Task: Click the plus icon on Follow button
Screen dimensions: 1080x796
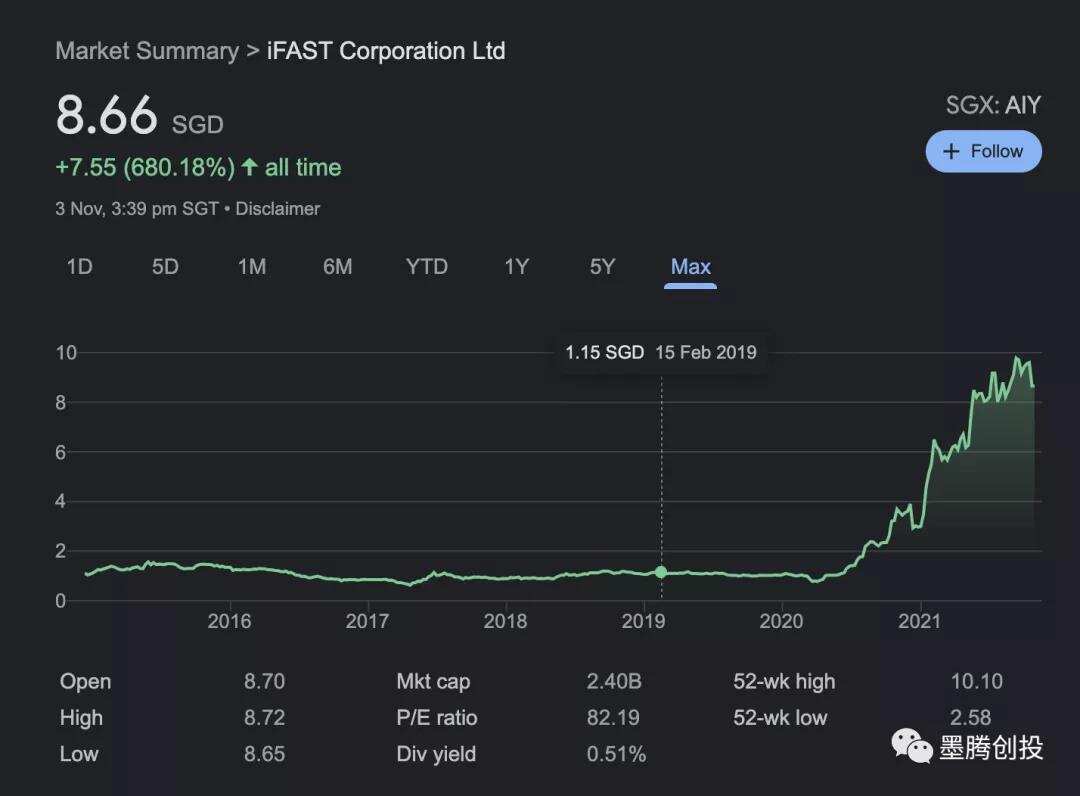Action: pos(952,151)
